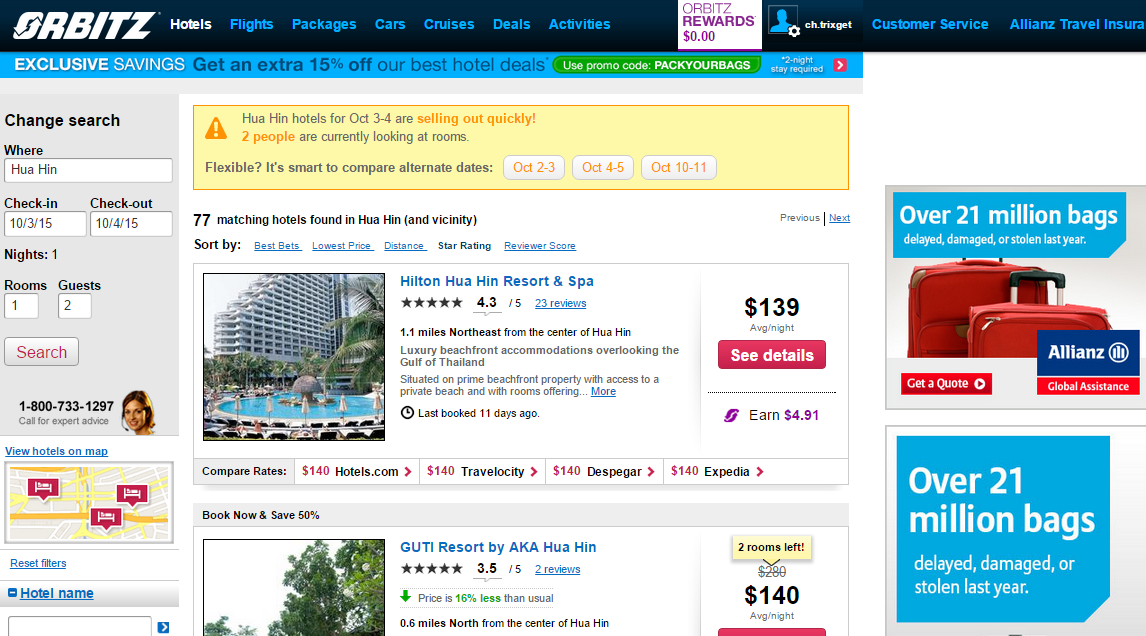This screenshot has height=636, width=1146.
Task: Submit hotel name filter arrow button
Action: click(x=164, y=627)
